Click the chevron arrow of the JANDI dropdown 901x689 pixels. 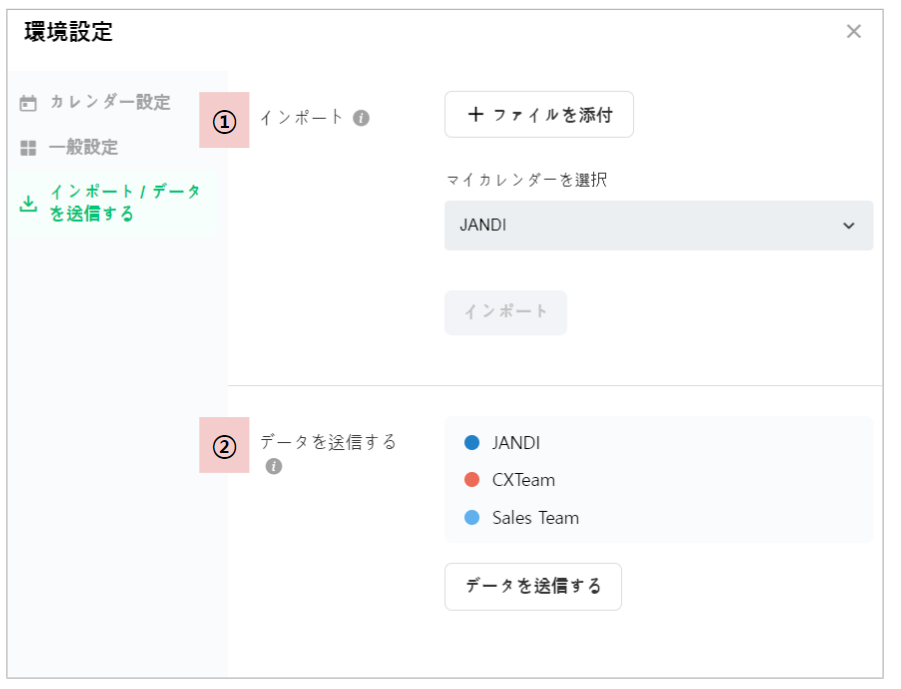coord(849,225)
